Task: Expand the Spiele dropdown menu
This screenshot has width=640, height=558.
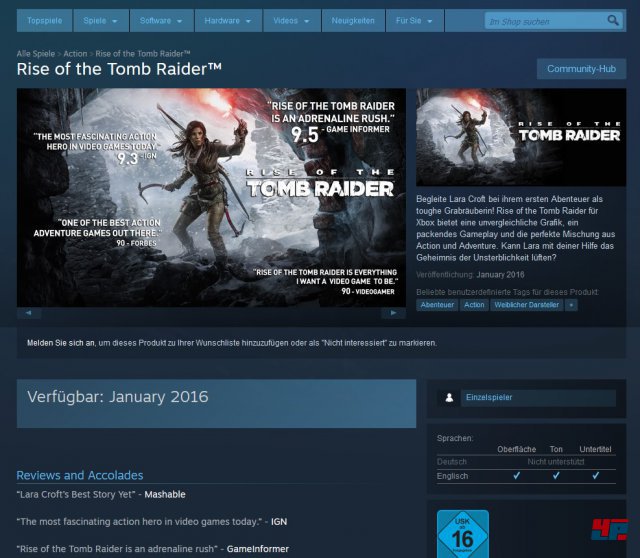Action: pyautogui.click(x=100, y=20)
